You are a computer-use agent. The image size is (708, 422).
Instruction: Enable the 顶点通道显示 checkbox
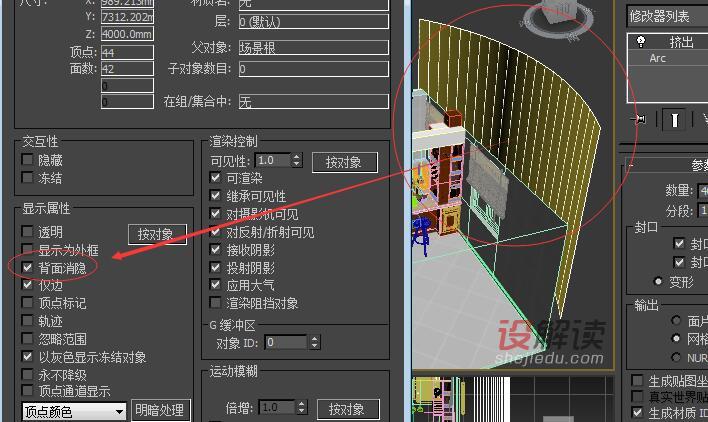click(x=28, y=390)
